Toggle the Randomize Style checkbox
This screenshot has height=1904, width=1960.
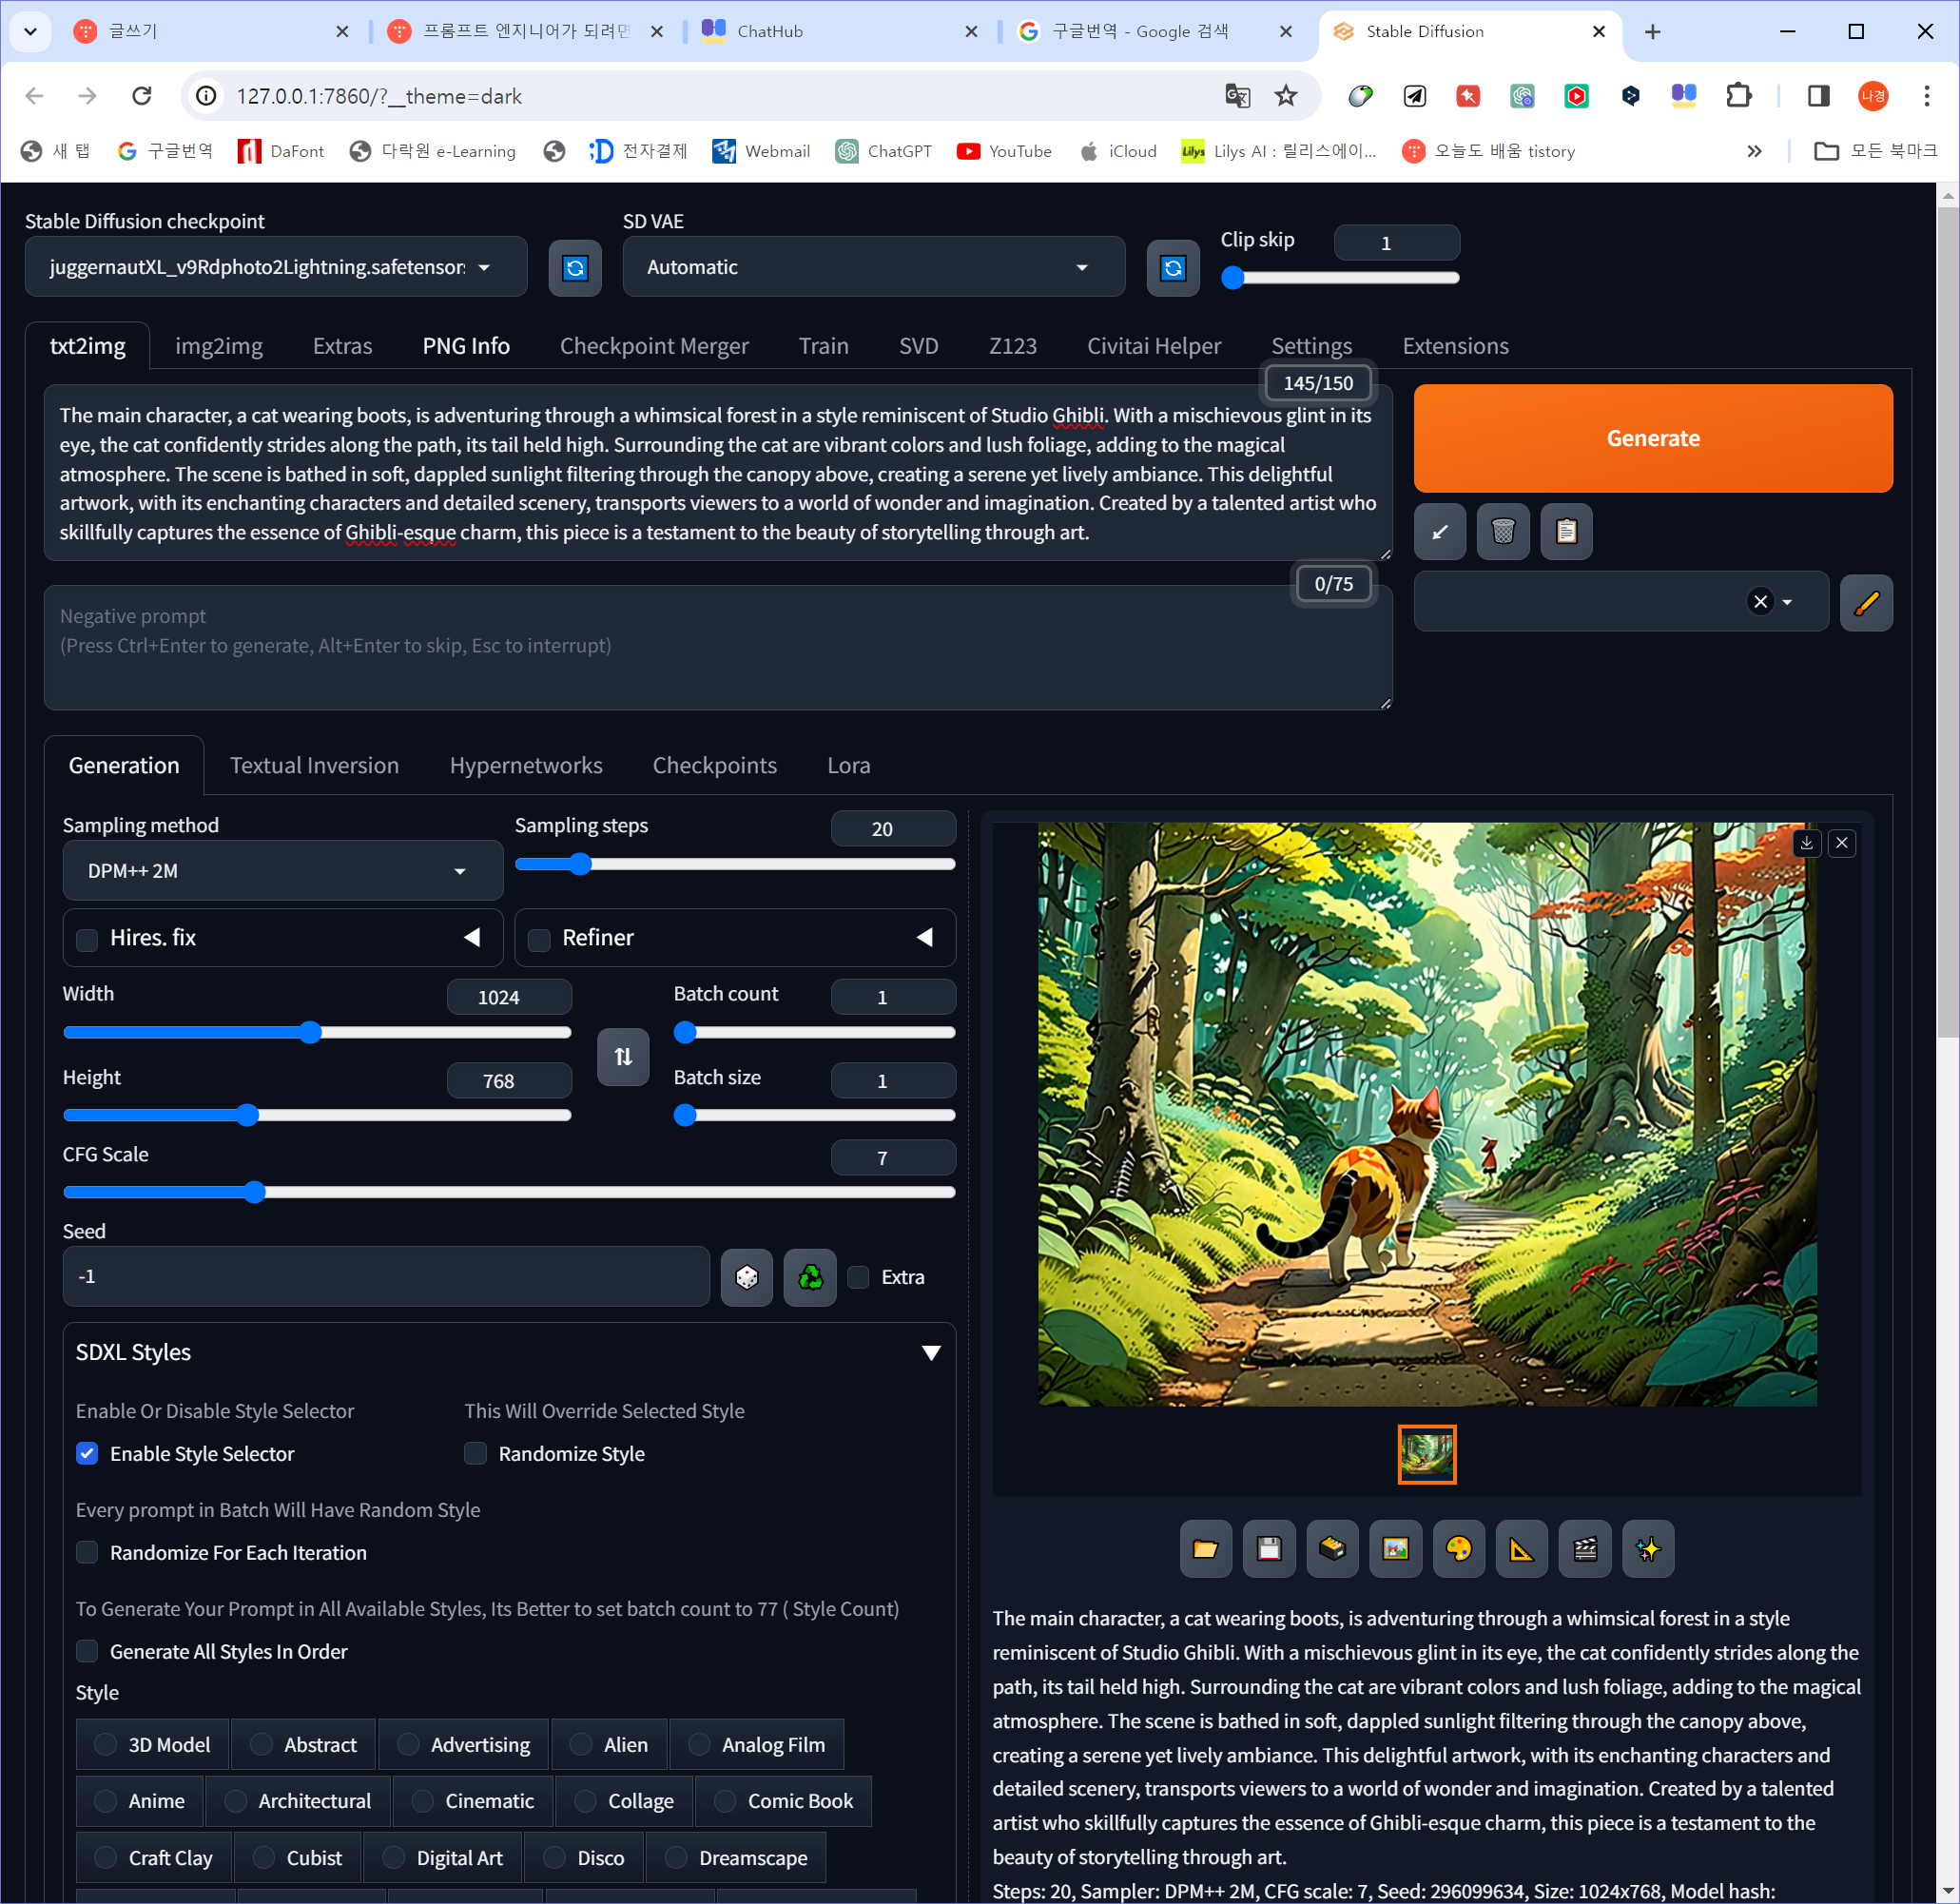click(x=475, y=1453)
